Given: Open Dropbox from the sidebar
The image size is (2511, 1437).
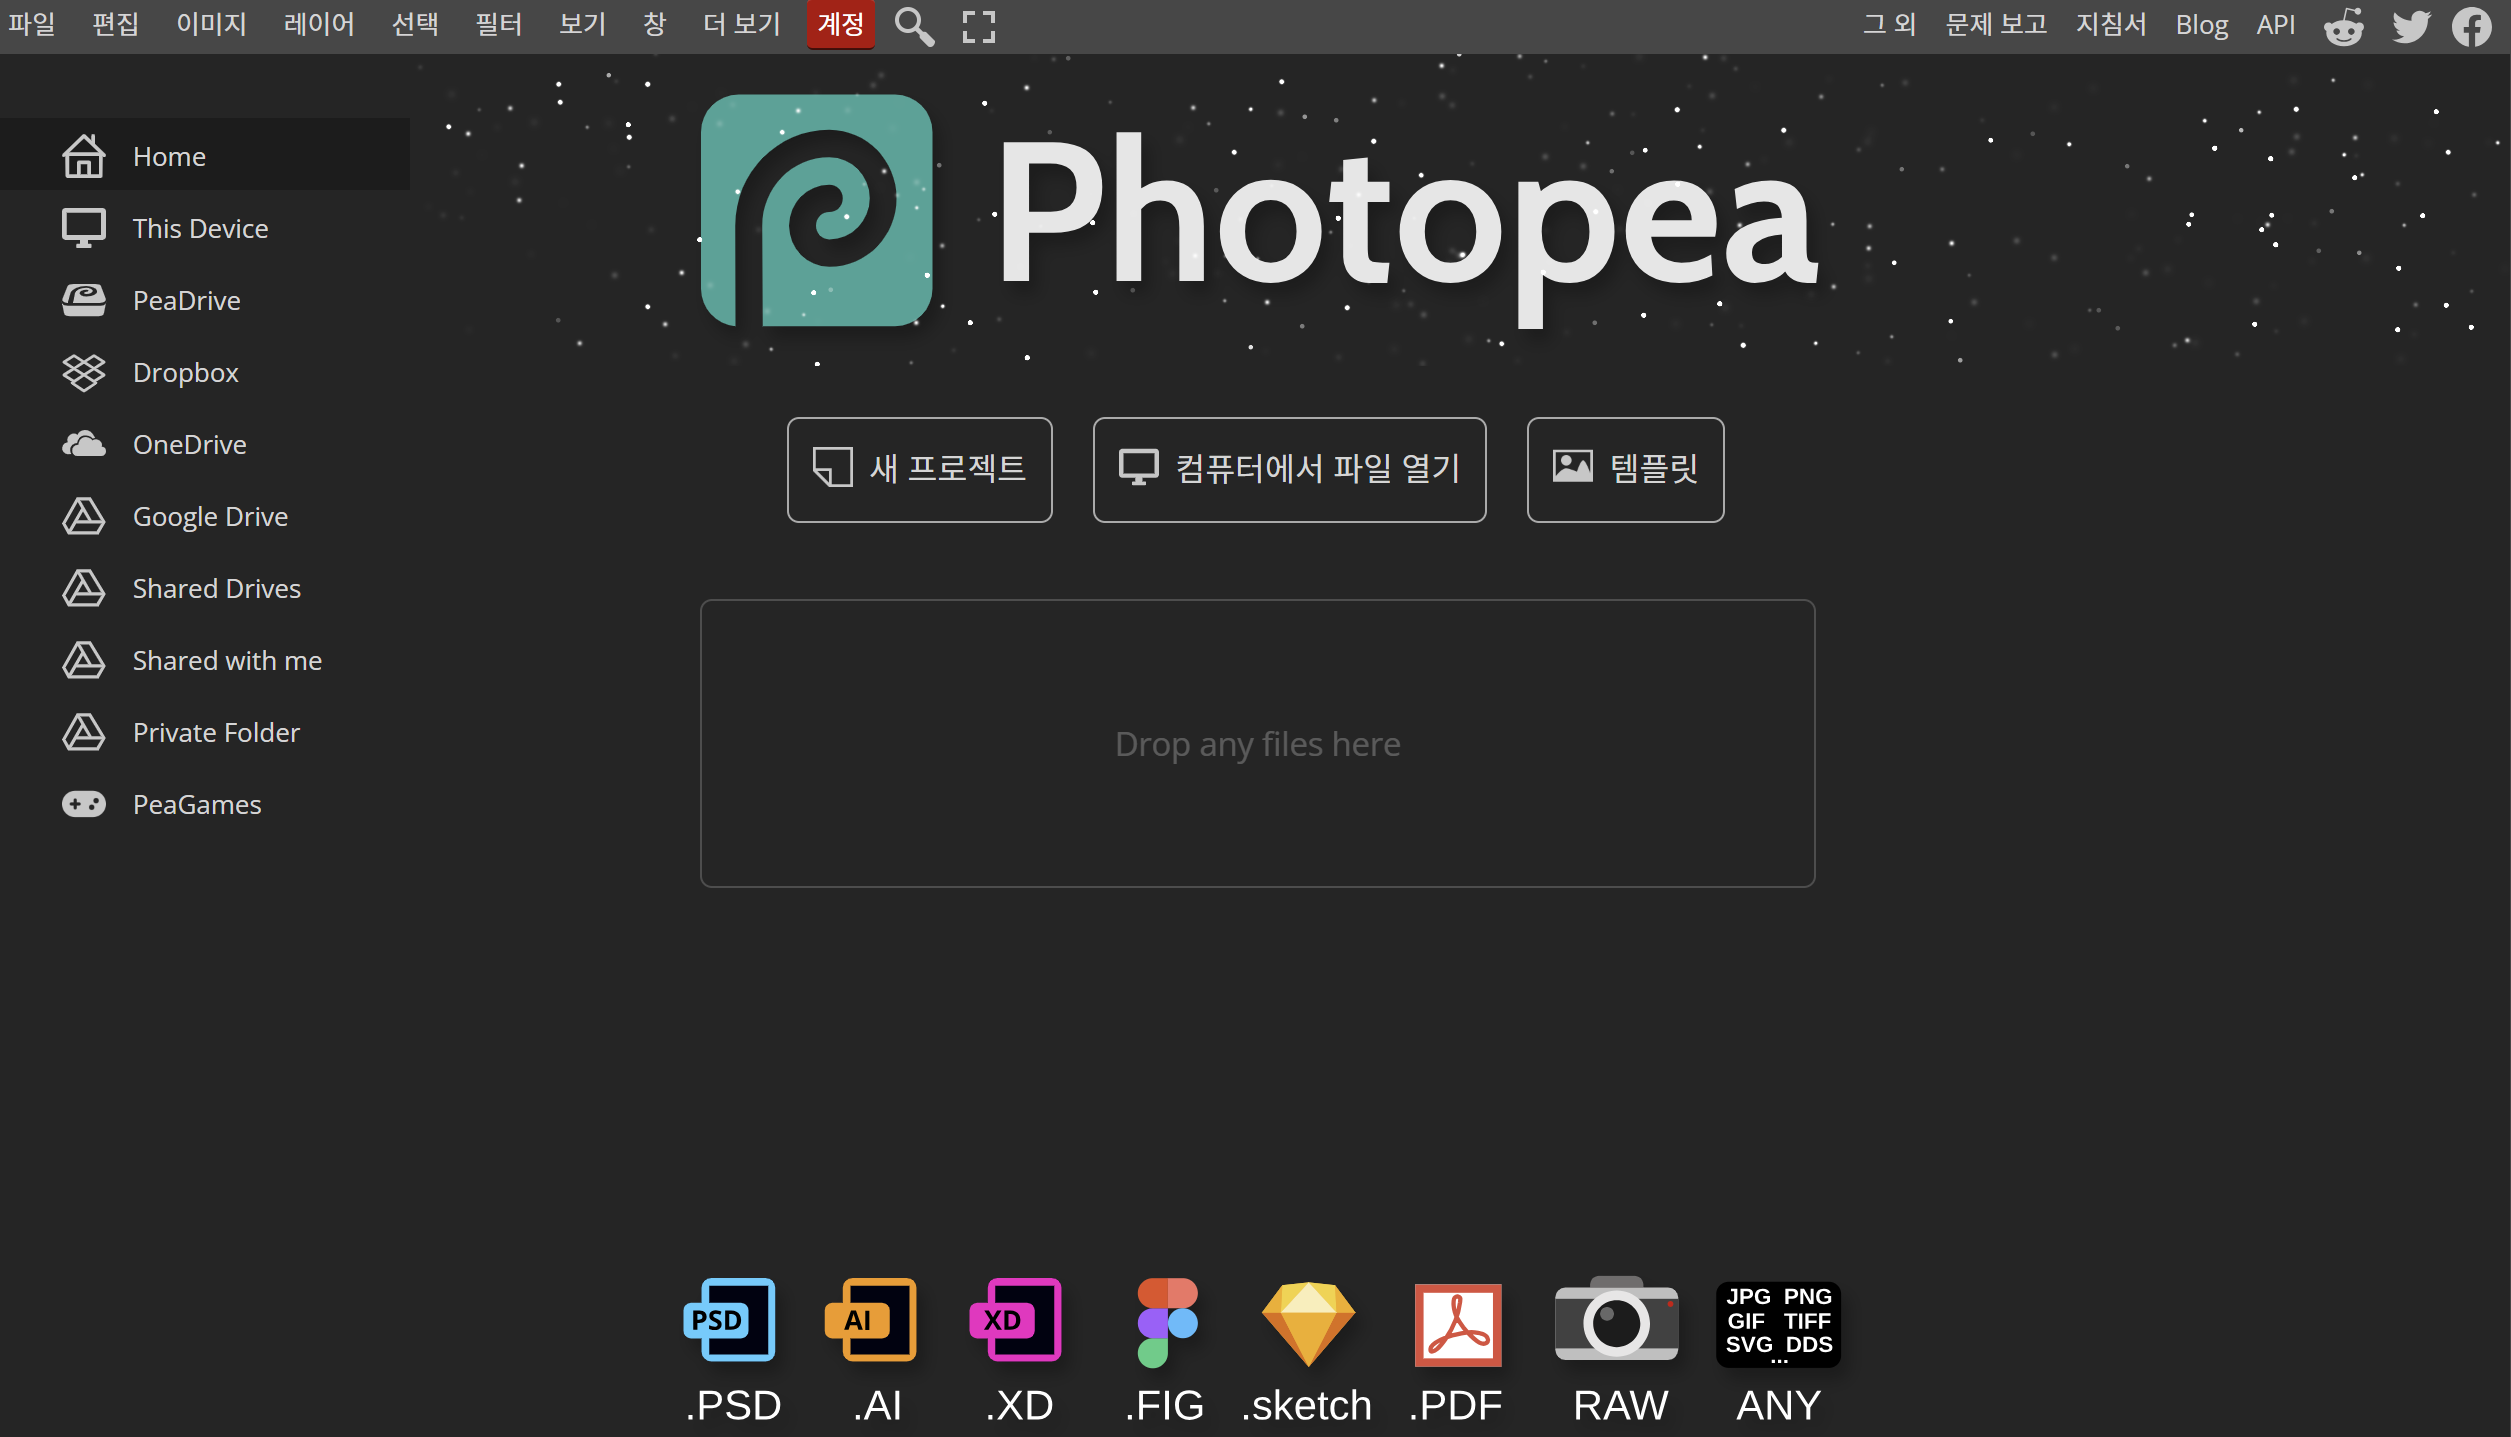Looking at the screenshot, I should pyautogui.click(x=186, y=371).
